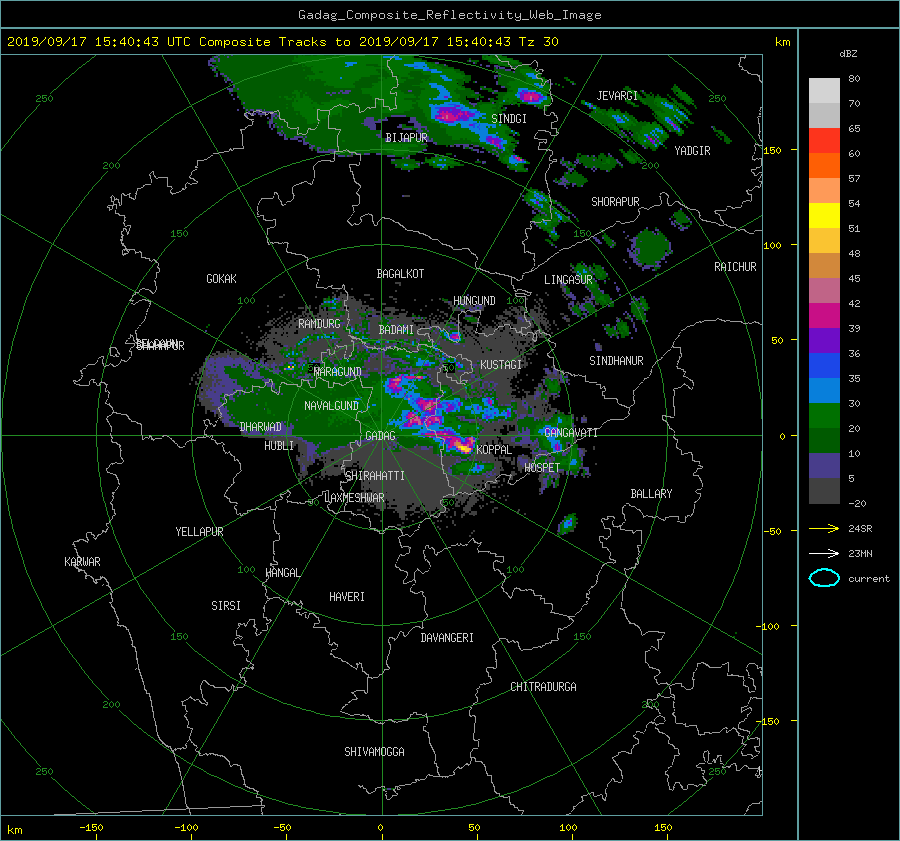
Task: Click the RAMDURG city label
Action: point(319,324)
